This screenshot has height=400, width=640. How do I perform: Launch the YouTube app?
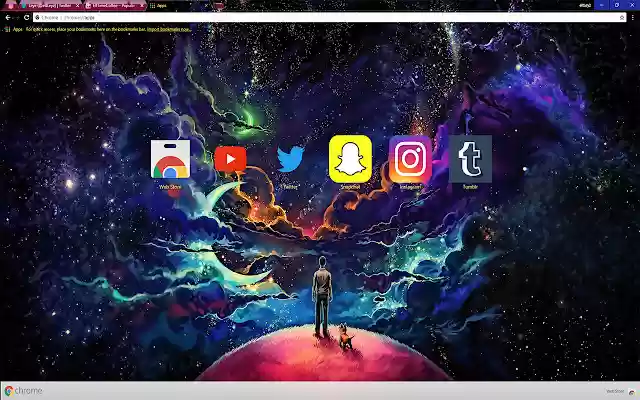tap(230, 159)
